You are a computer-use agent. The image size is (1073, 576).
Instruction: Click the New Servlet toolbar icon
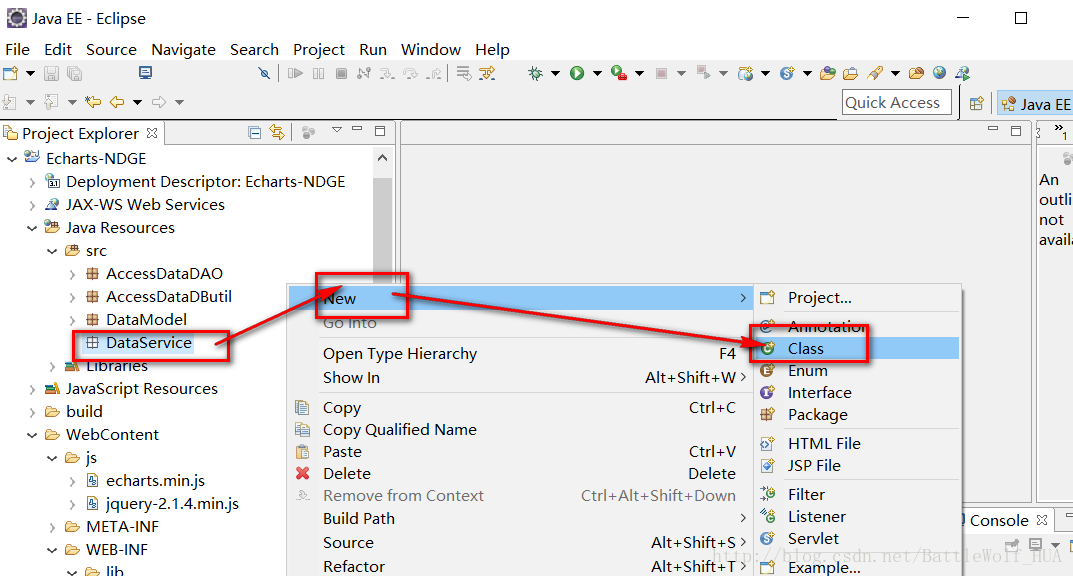click(787, 73)
